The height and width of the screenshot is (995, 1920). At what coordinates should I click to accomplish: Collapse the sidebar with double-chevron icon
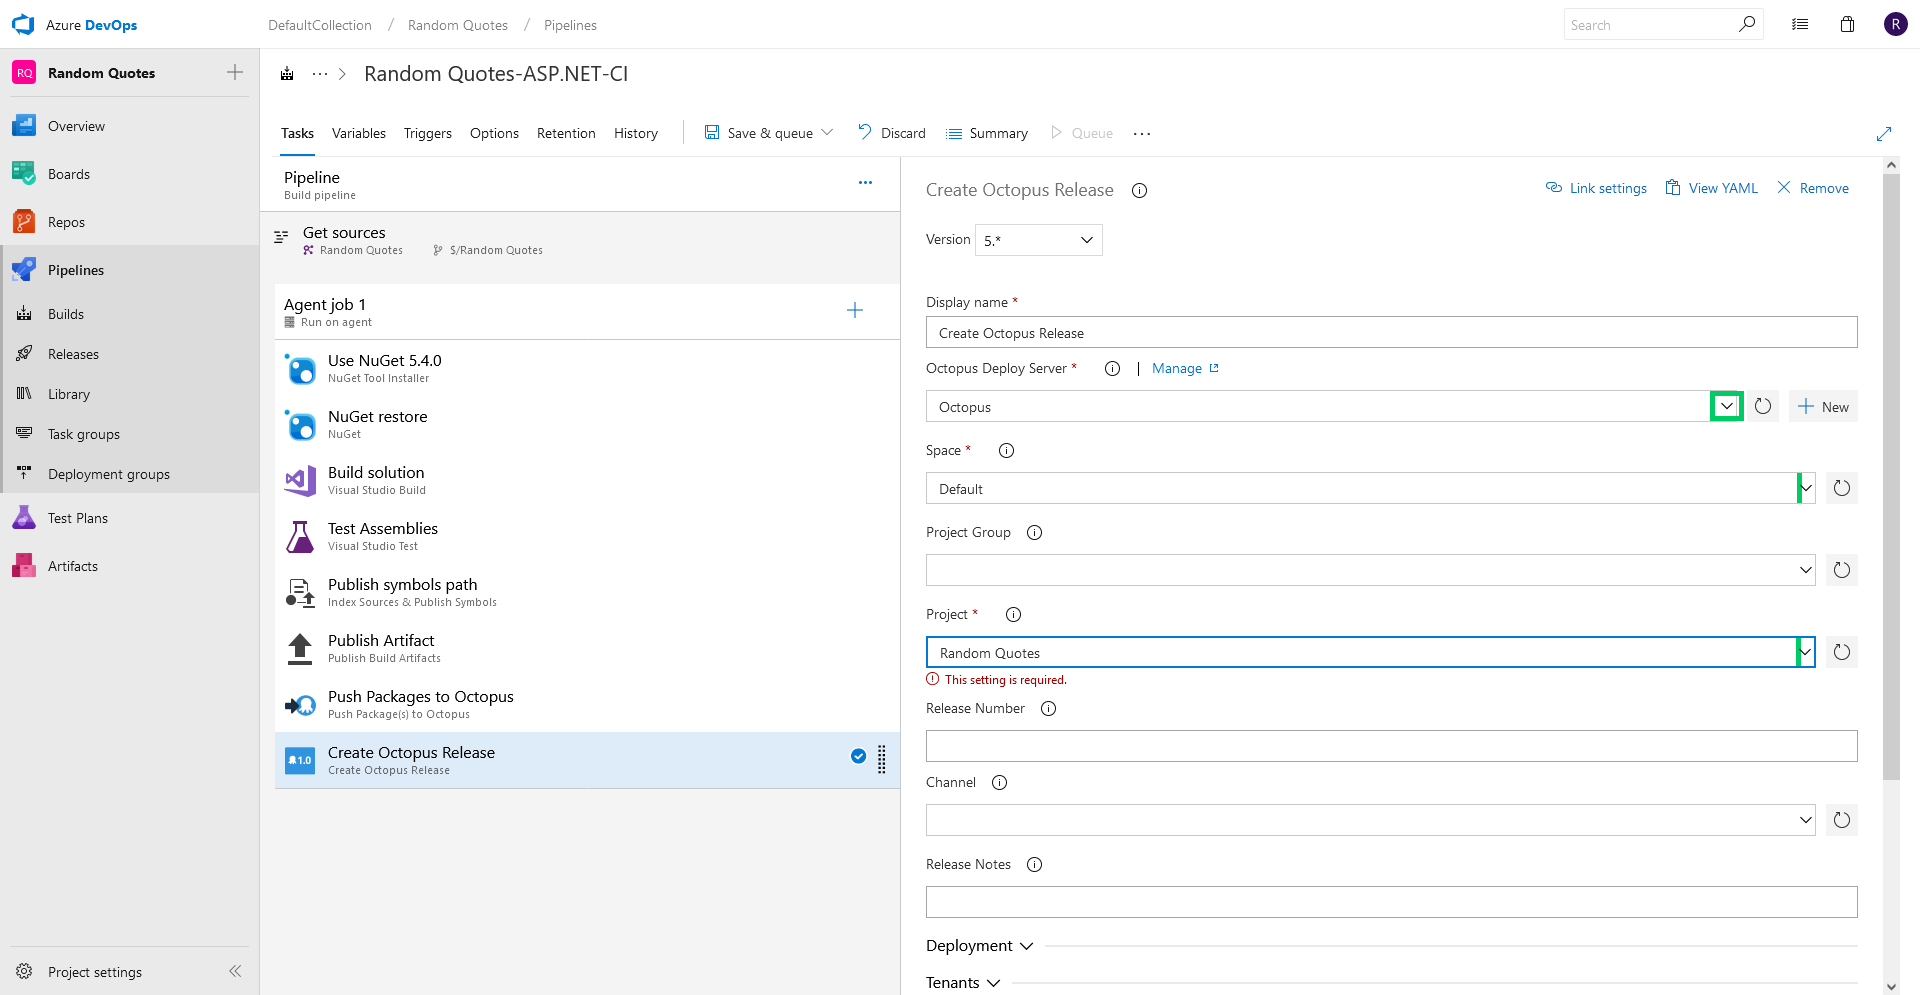[235, 971]
